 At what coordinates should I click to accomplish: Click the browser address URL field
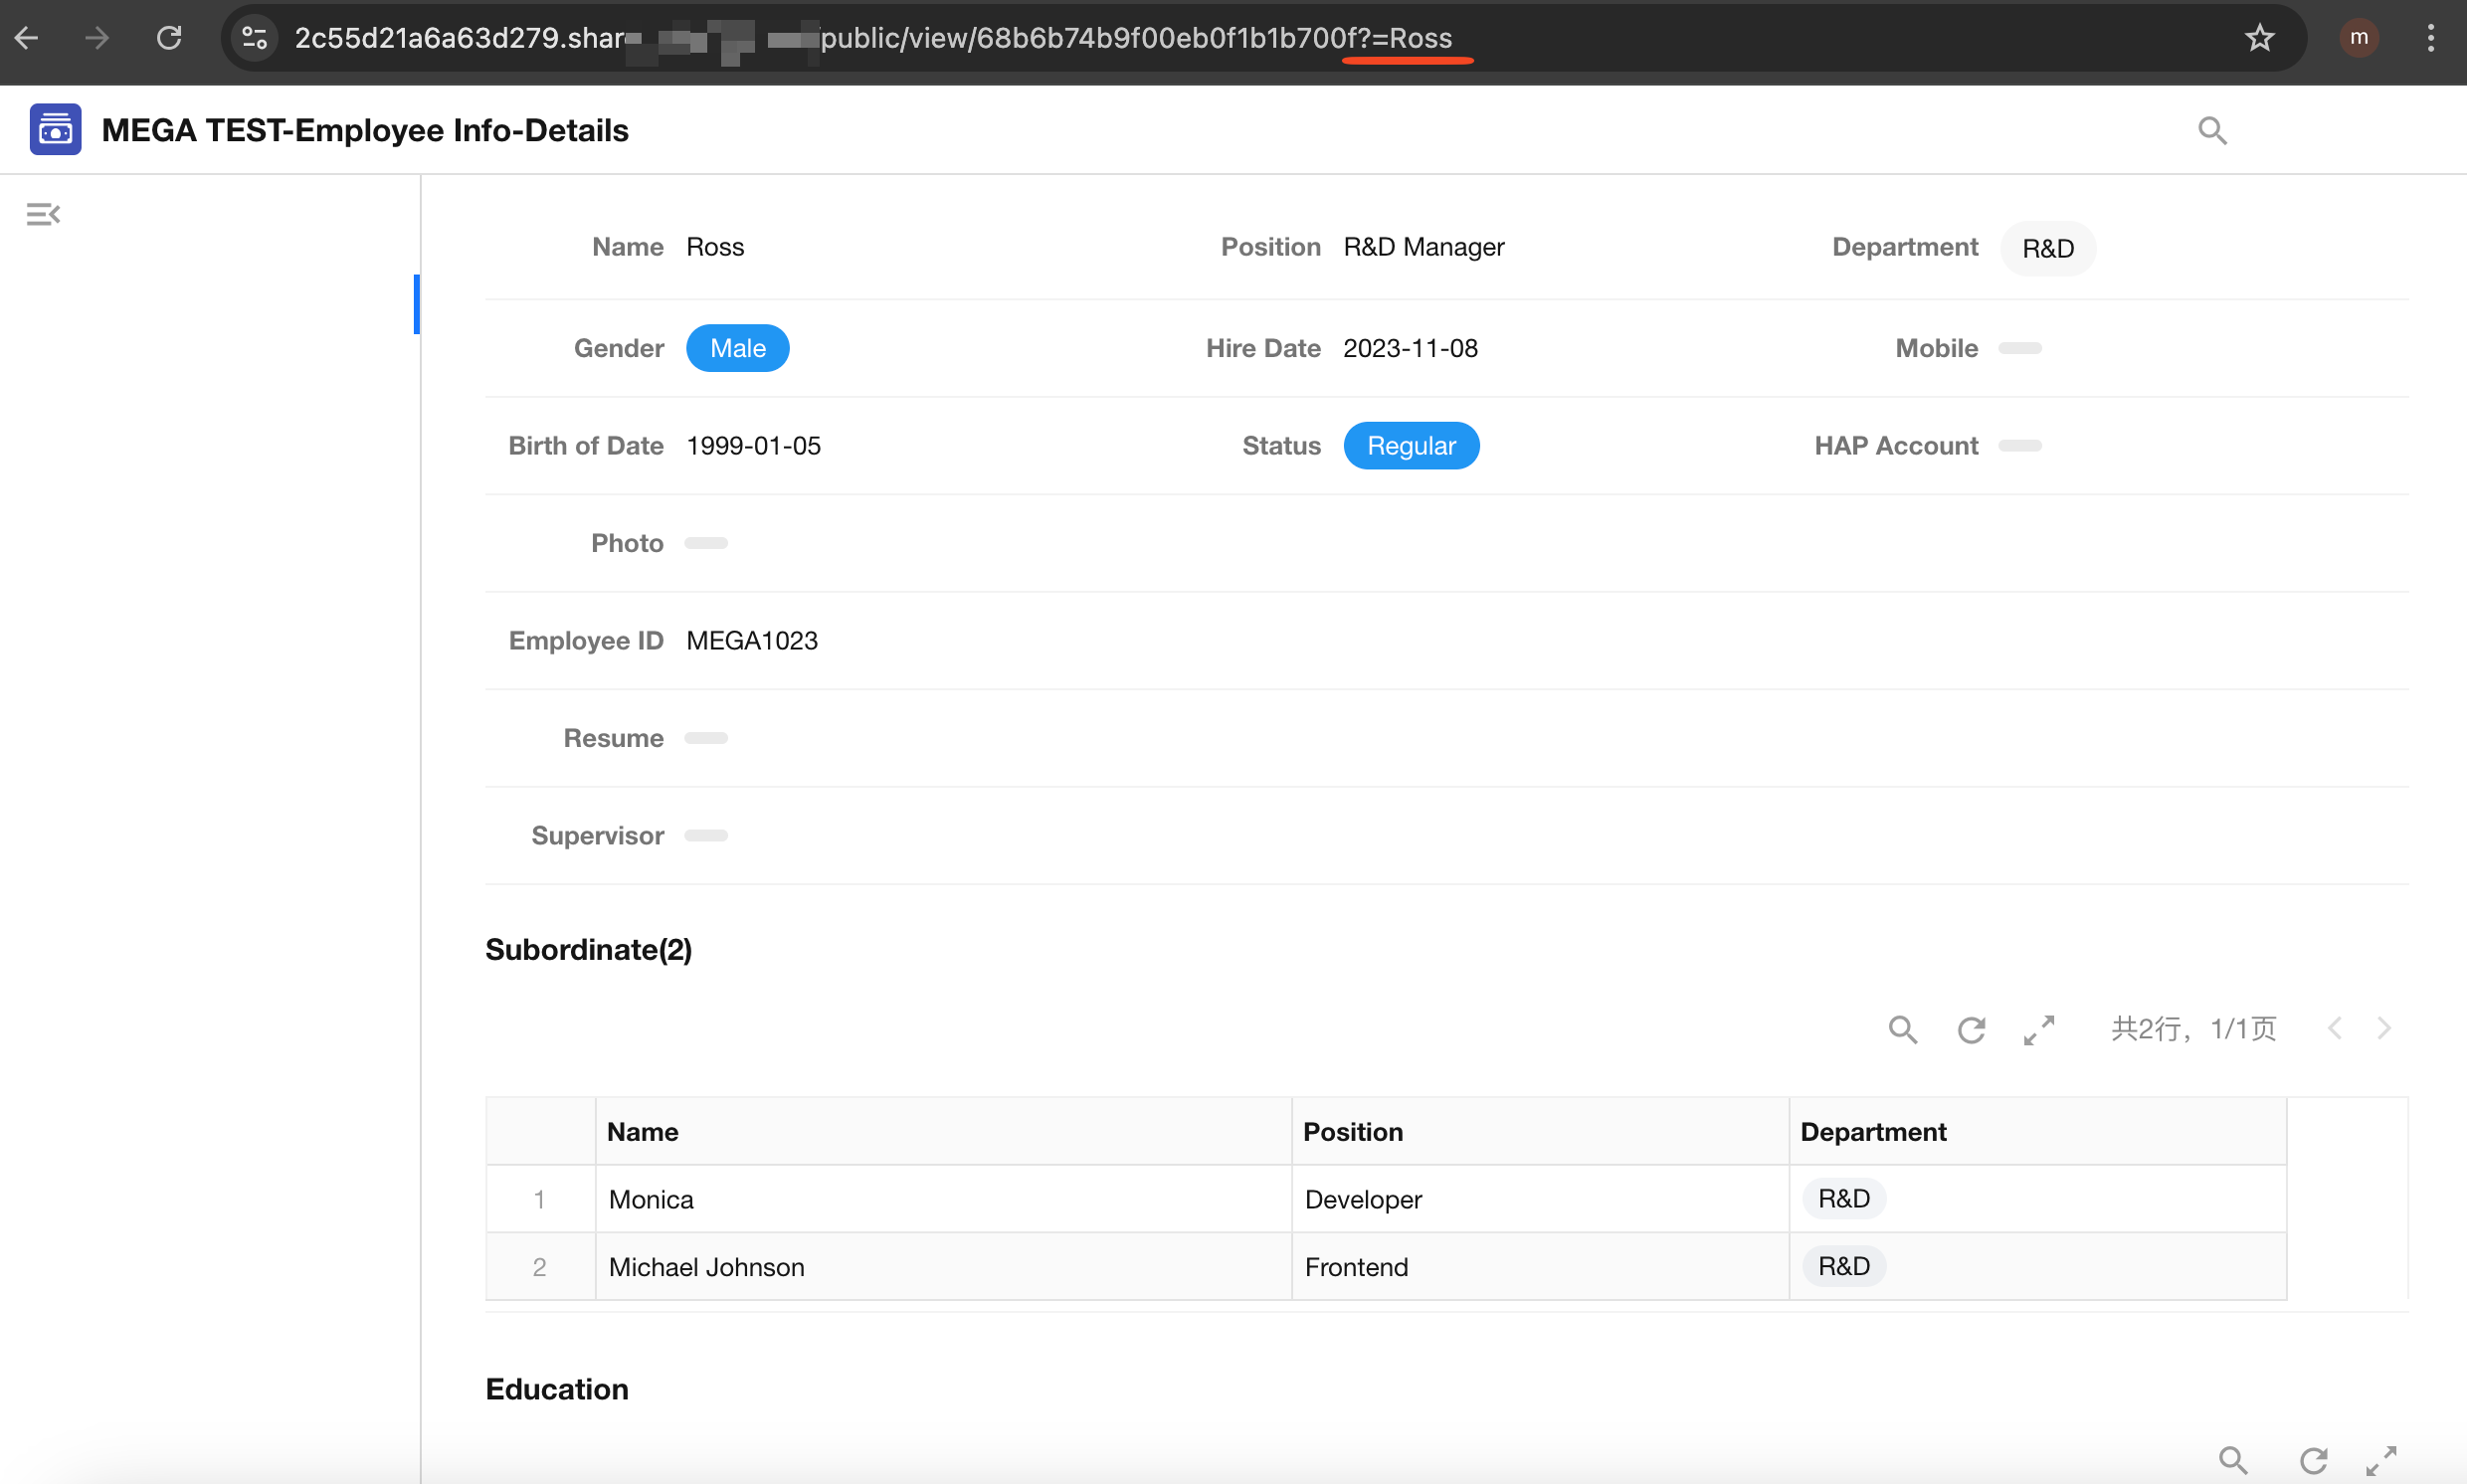[x=1100, y=38]
